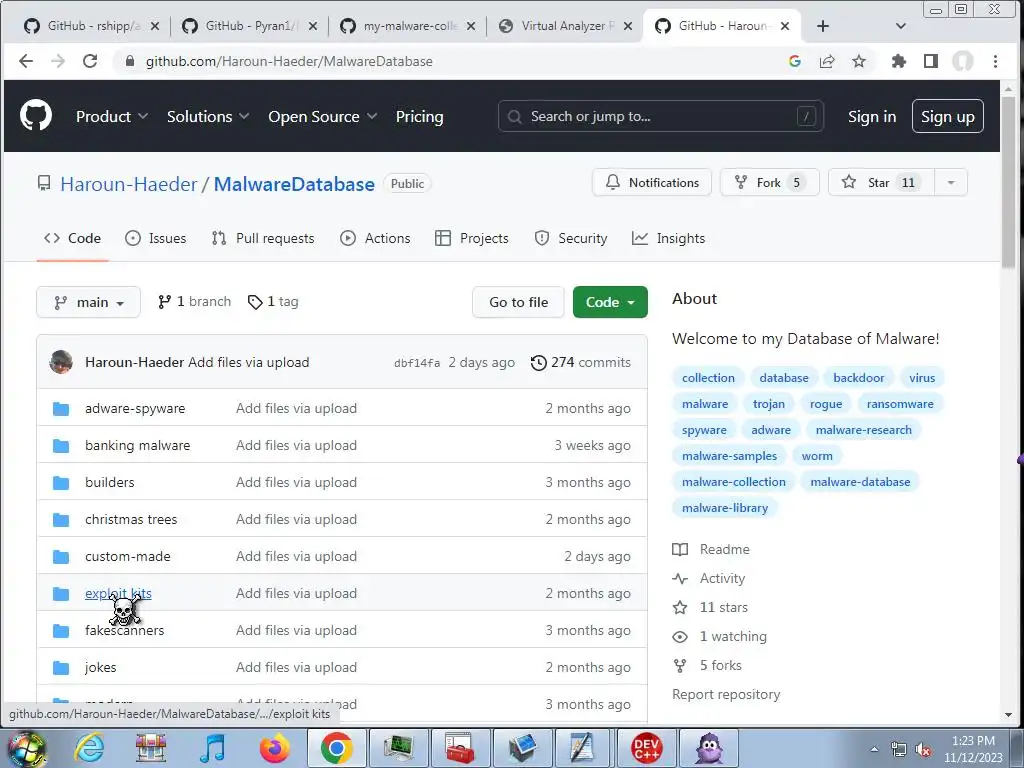
Task: View the 274 commits history
Action: (x=581, y=362)
